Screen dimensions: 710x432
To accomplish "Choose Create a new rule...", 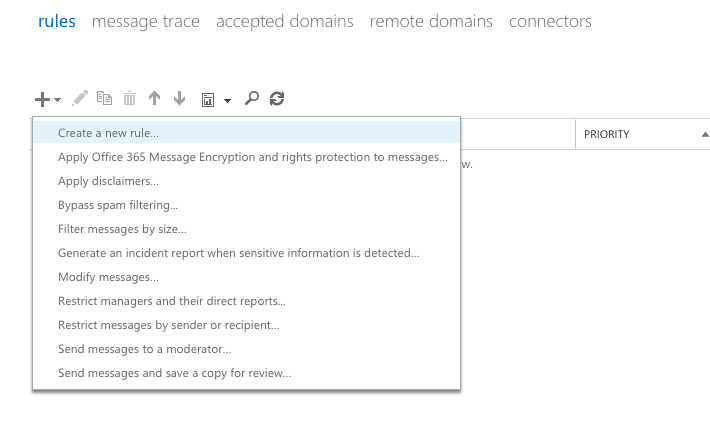I will tap(108, 133).
